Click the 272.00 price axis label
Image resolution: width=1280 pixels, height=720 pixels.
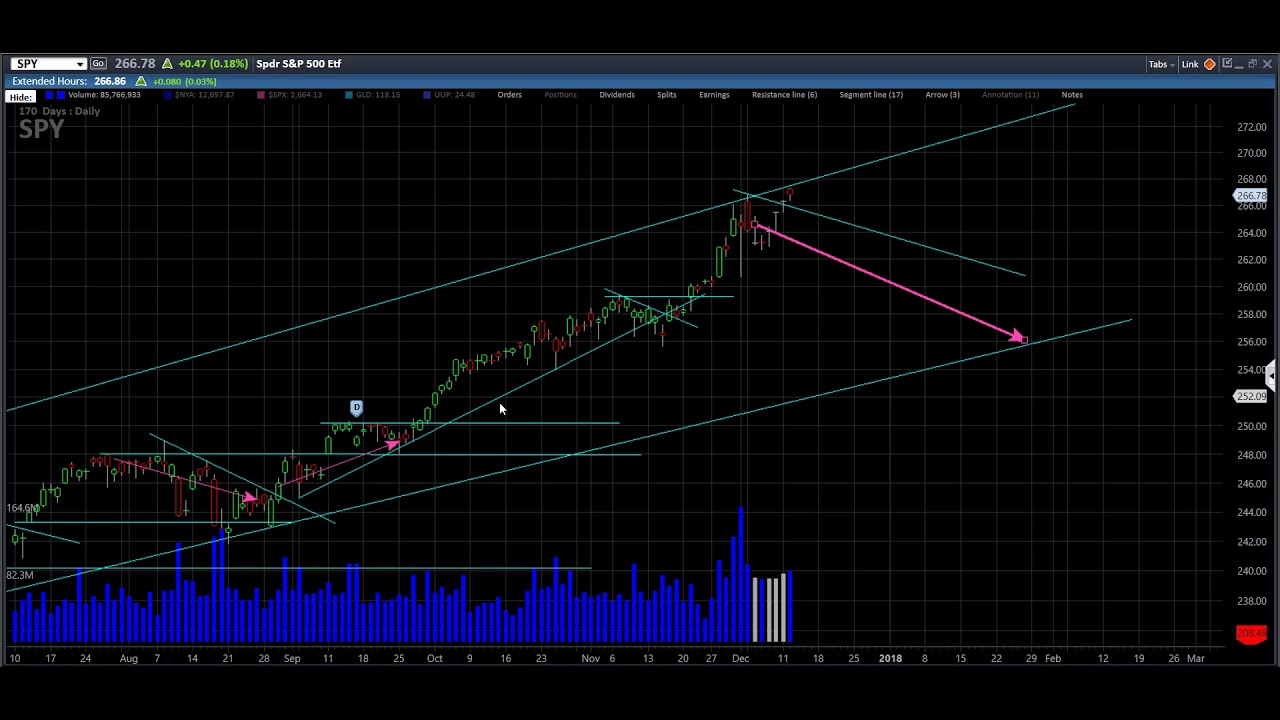(1251, 127)
